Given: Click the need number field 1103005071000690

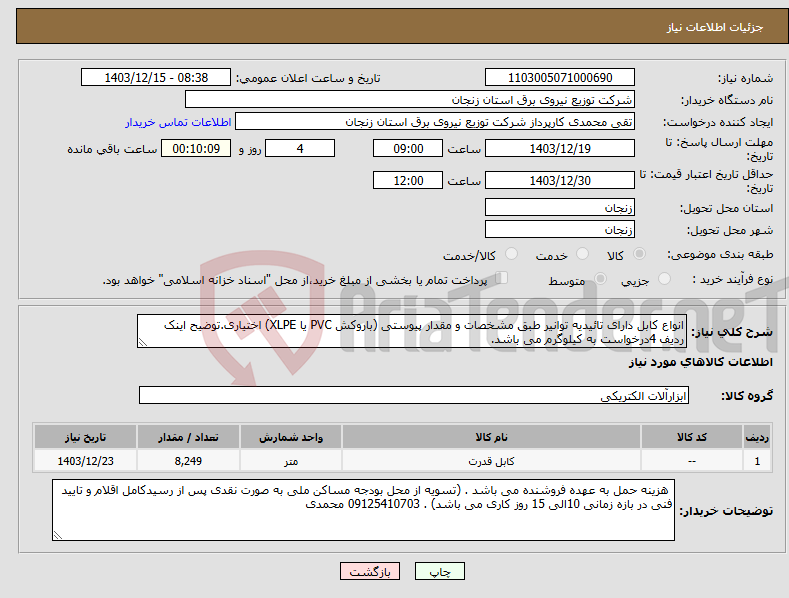Looking at the screenshot, I should tap(560, 78).
